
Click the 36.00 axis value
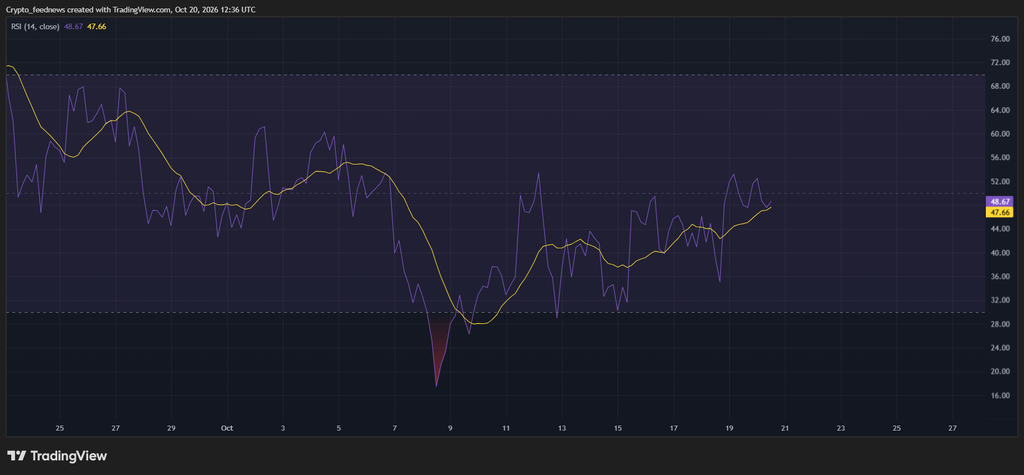pos(1000,276)
